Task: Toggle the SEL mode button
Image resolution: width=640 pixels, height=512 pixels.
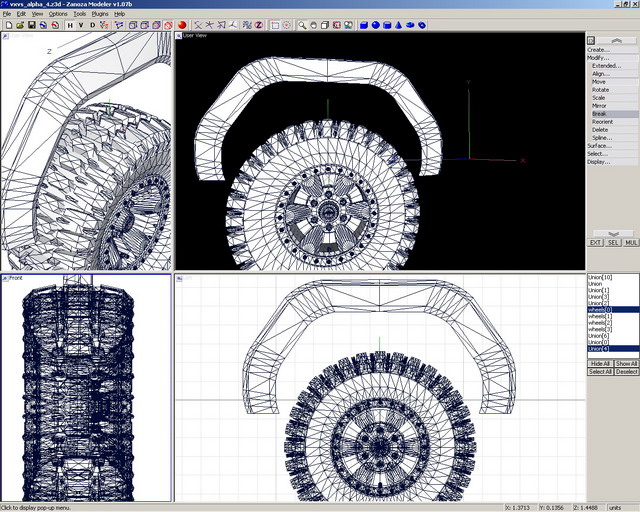Action: click(613, 242)
